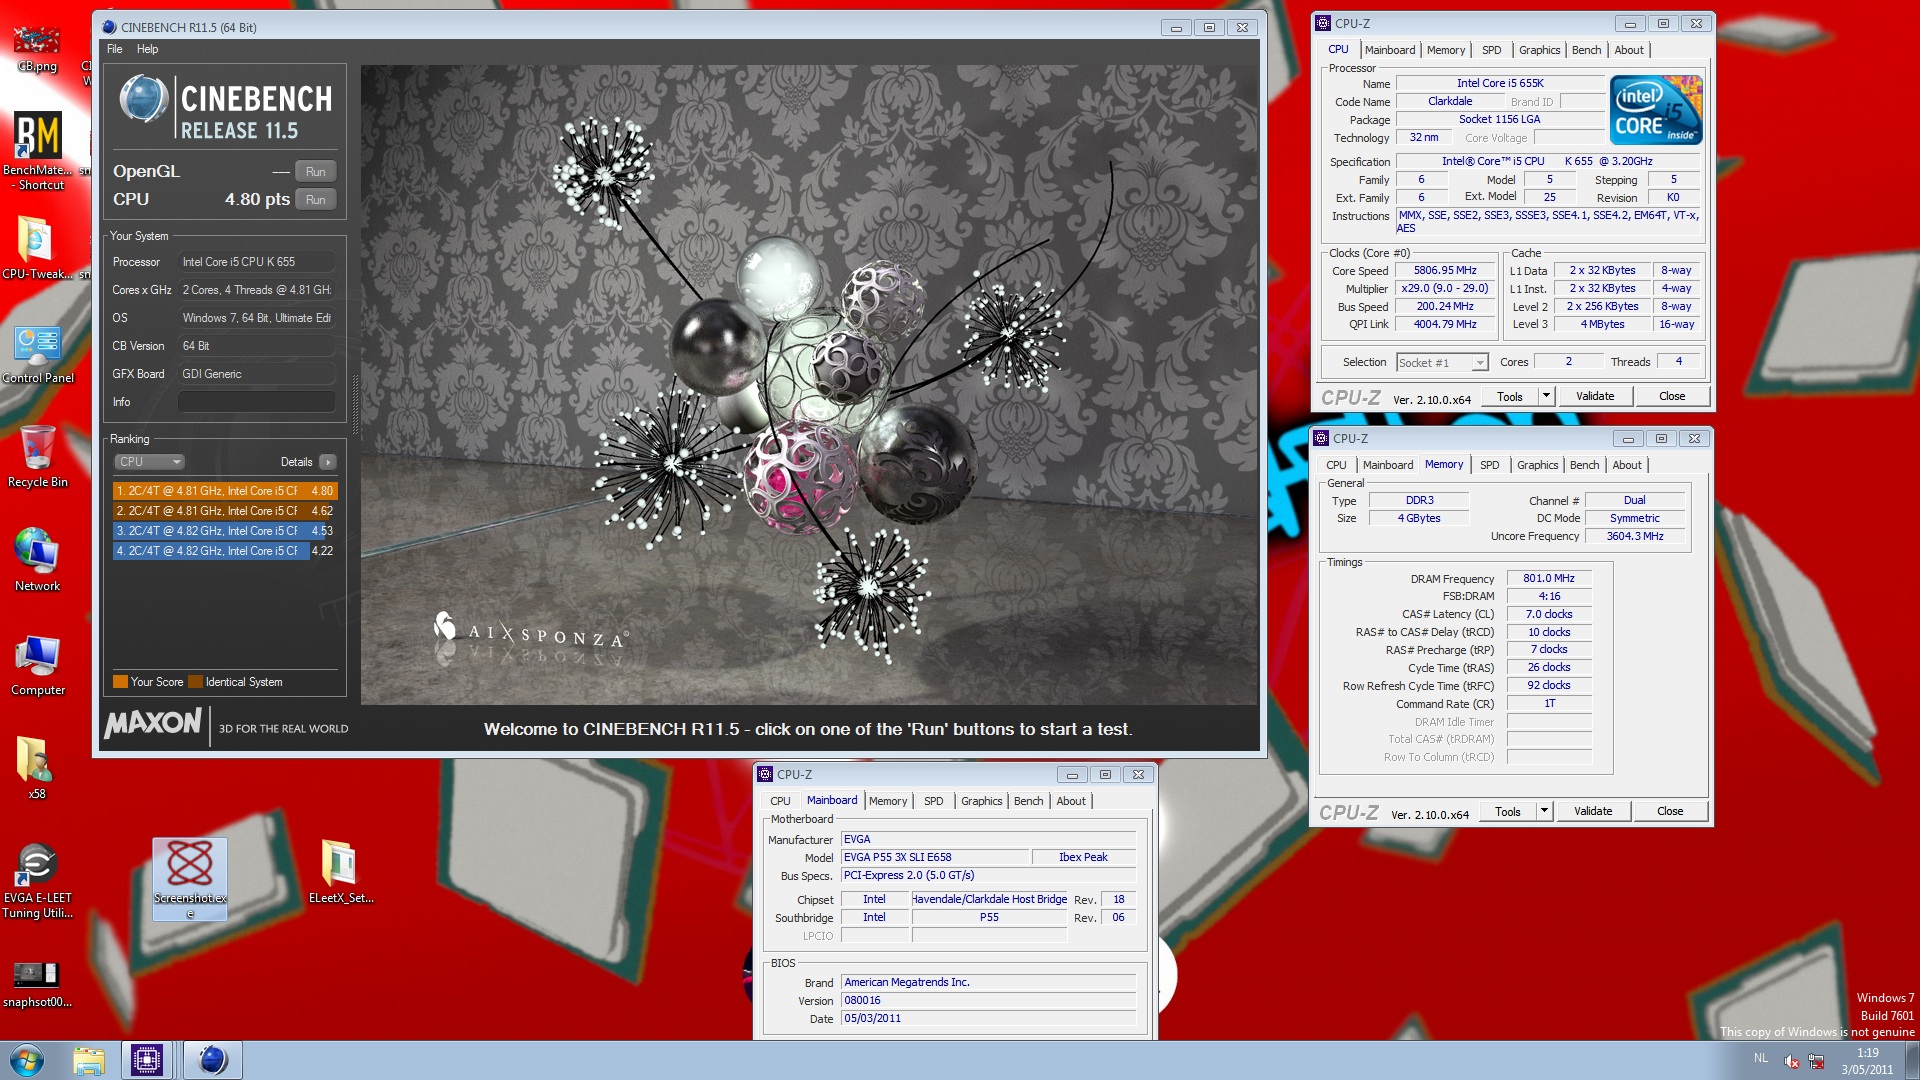Launch EVGA E-LEET Tuning Utility icon
This screenshot has height=1080, width=1920.
click(x=37, y=880)
